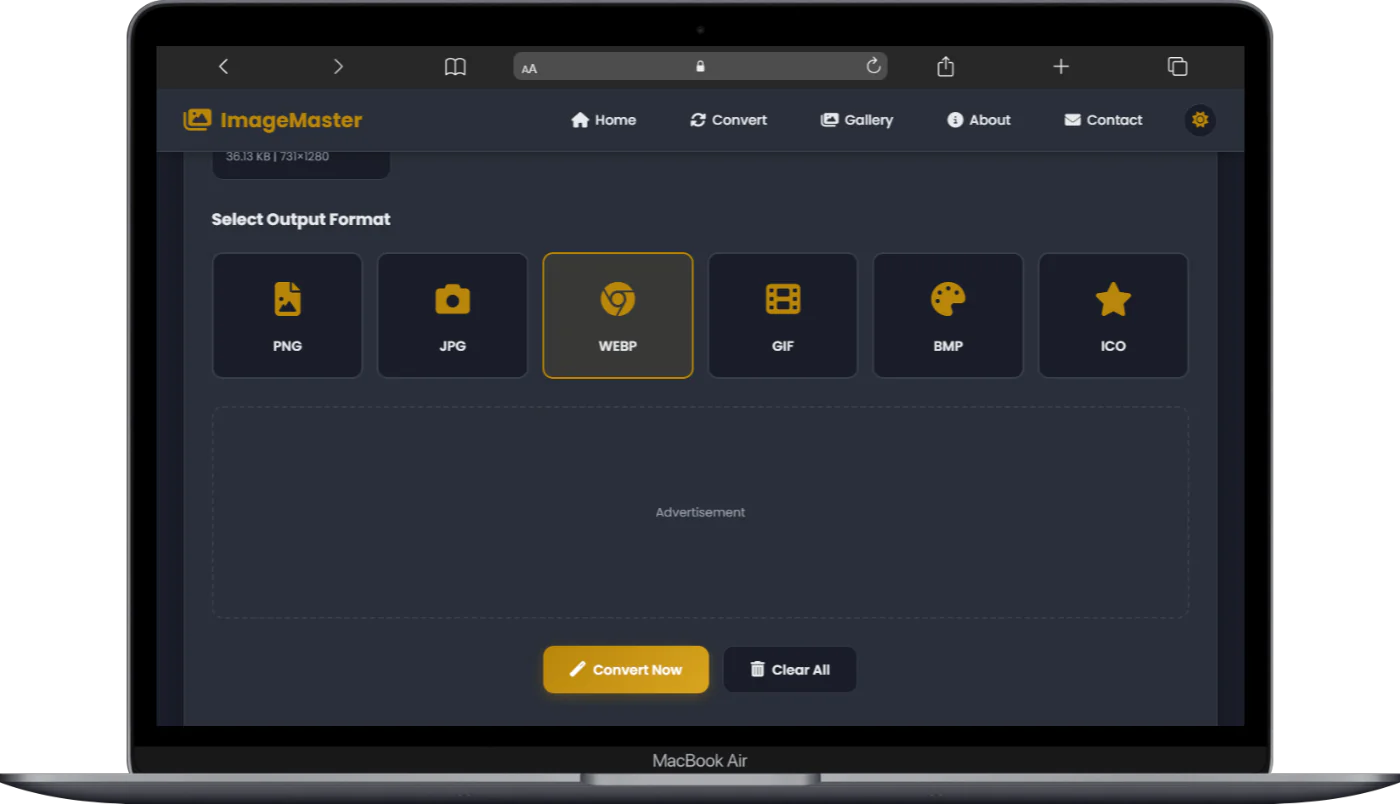The image size is (1400, 804).
Task: Toggle the light/dark theme sun button
Action: point(1200,120)
